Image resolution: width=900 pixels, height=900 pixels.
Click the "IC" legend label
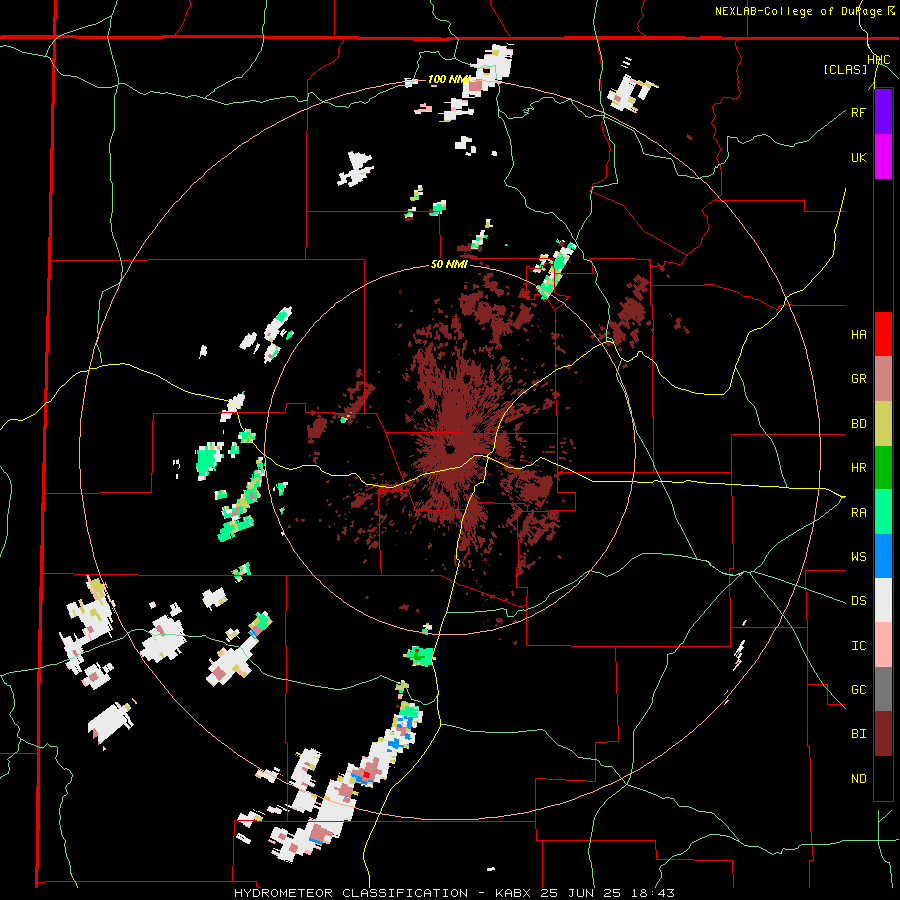click(858, 646)
